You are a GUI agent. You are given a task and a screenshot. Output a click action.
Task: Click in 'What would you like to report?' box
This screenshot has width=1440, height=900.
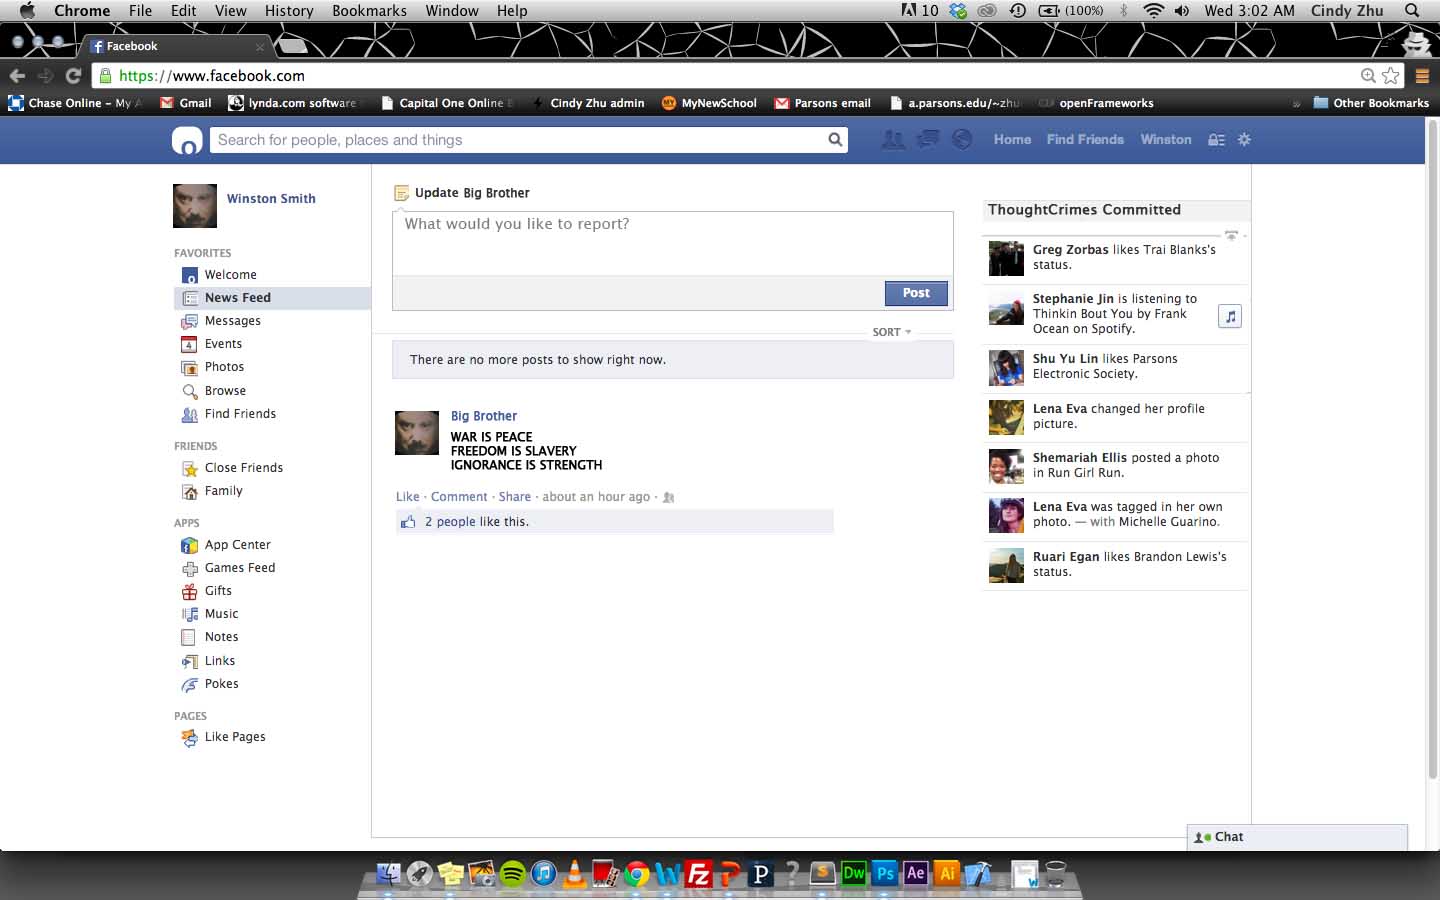(672, 243)
